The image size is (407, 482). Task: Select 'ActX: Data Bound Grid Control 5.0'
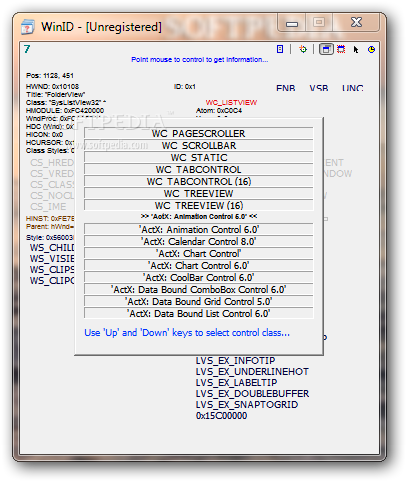199,301
